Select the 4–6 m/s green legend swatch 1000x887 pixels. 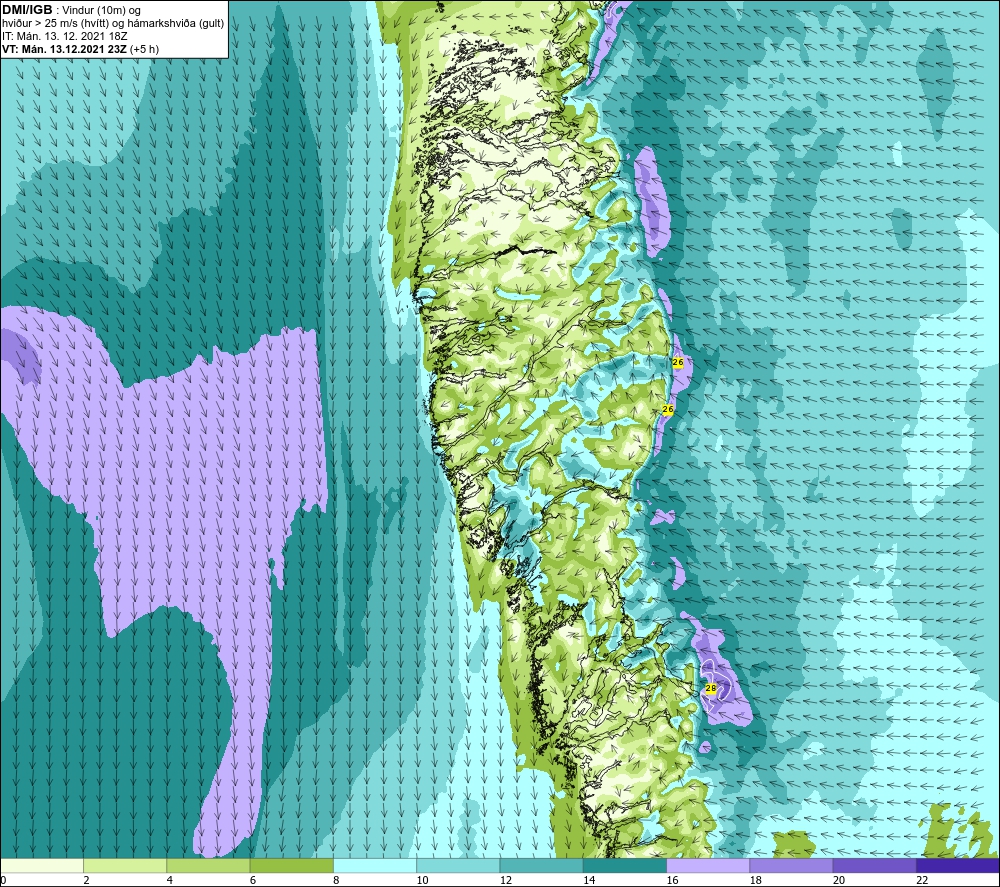[x=208, y=865]
